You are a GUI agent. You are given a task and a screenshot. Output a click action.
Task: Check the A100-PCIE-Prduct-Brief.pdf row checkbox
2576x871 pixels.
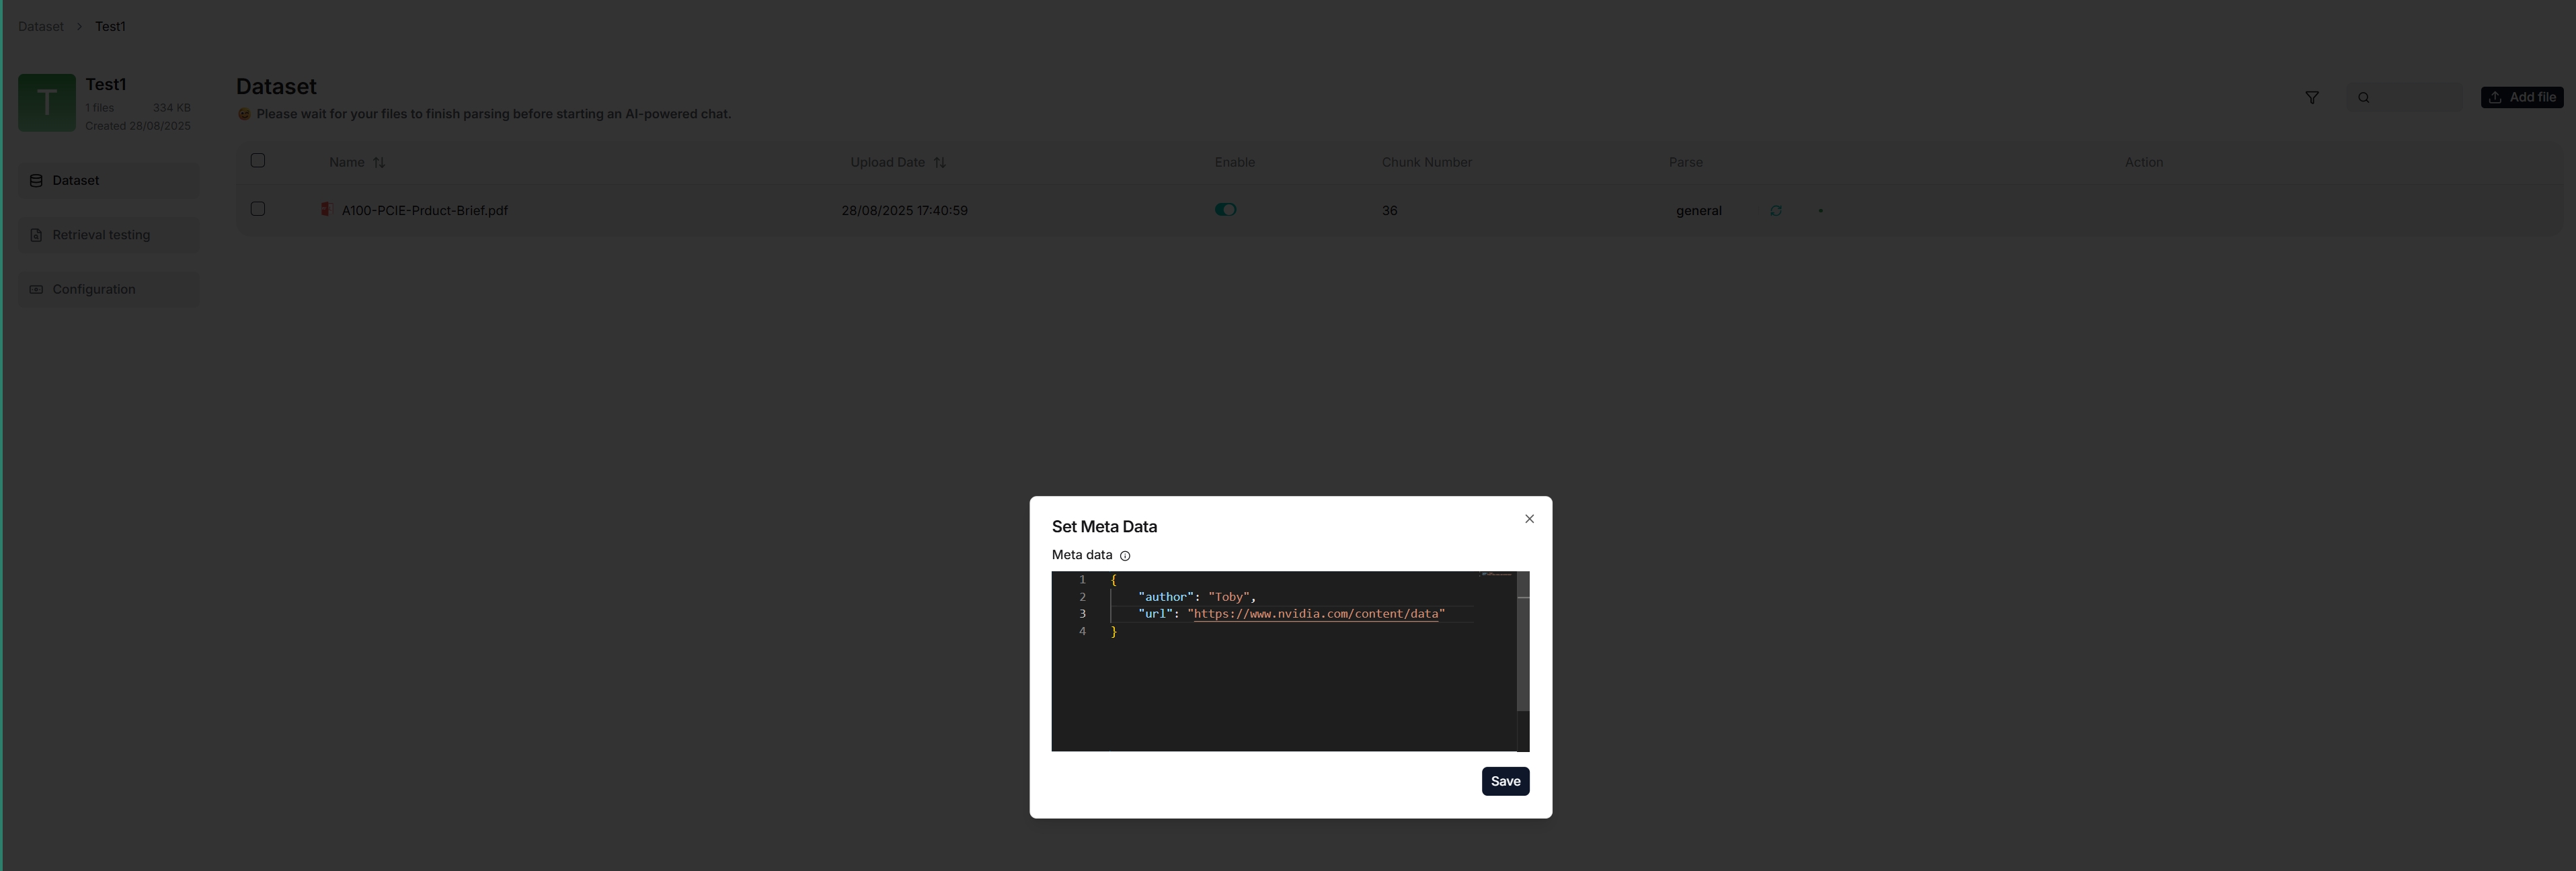258,208
